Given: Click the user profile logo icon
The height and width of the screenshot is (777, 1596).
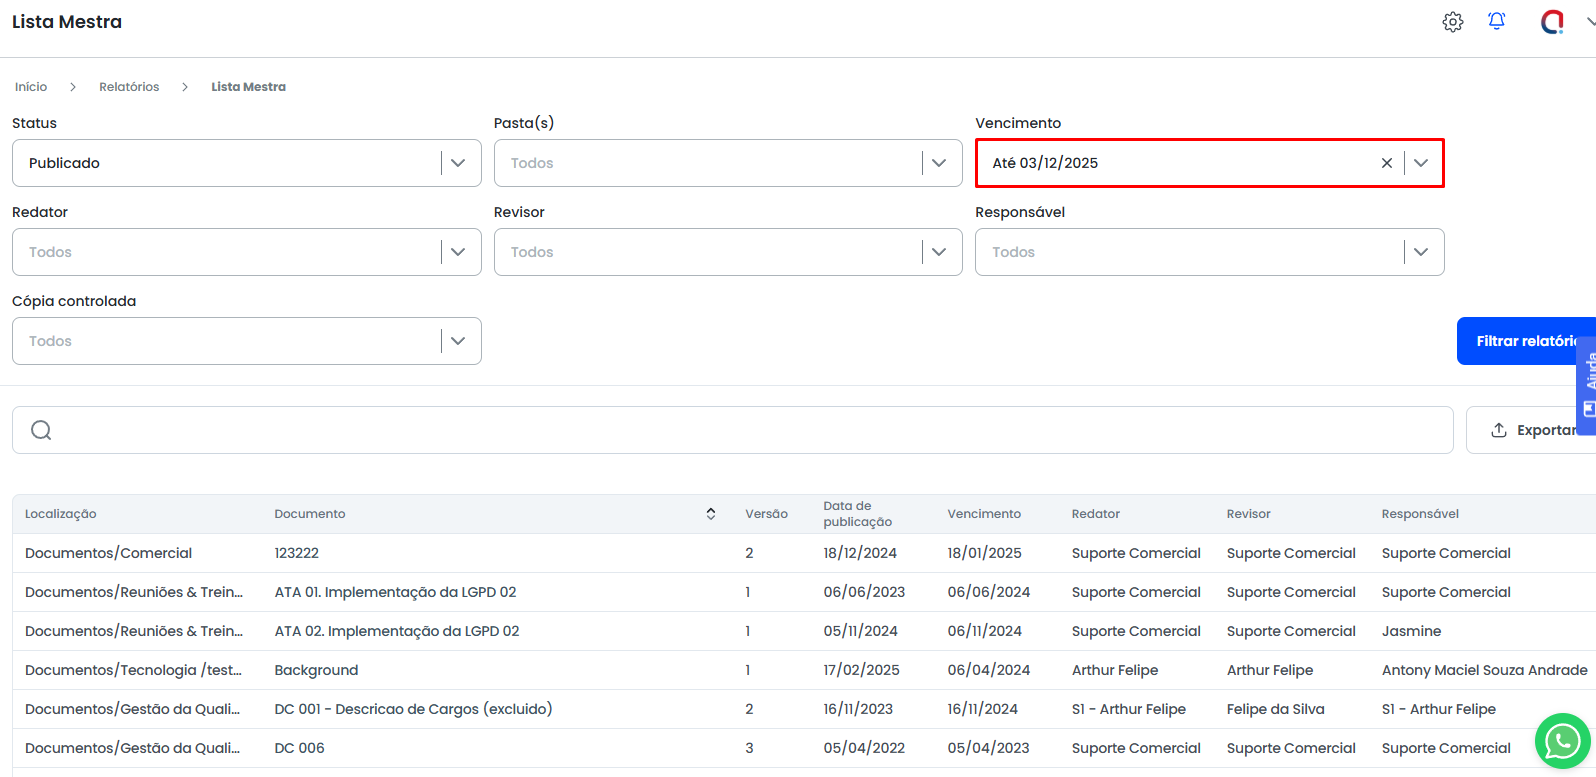Looking at the screenshot, I should tap(1552, 22).
